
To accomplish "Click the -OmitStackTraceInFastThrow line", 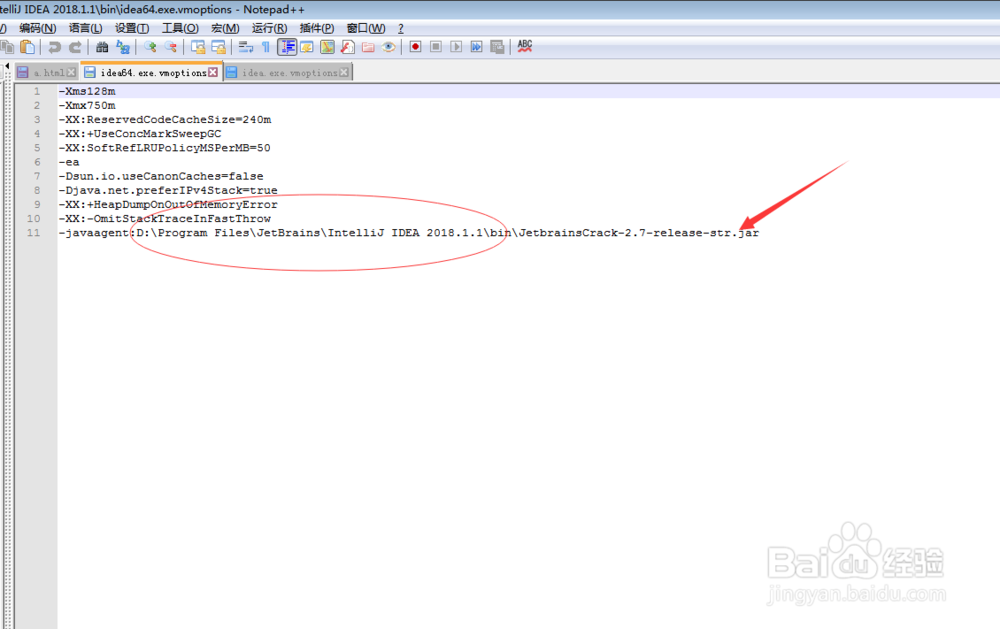I will click(x=165, y=218).
